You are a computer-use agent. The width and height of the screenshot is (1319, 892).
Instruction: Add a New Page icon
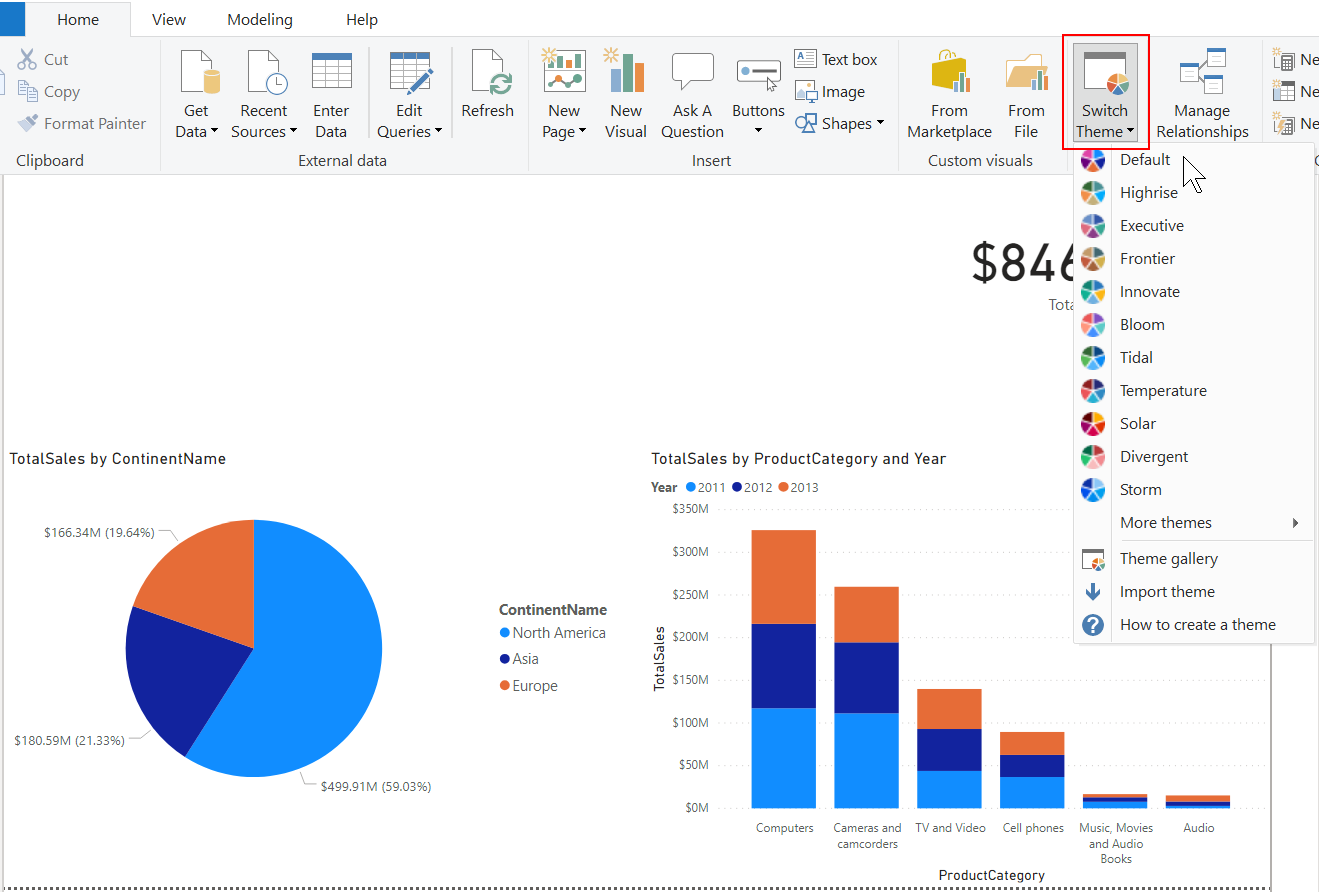[x=563, y=72]
